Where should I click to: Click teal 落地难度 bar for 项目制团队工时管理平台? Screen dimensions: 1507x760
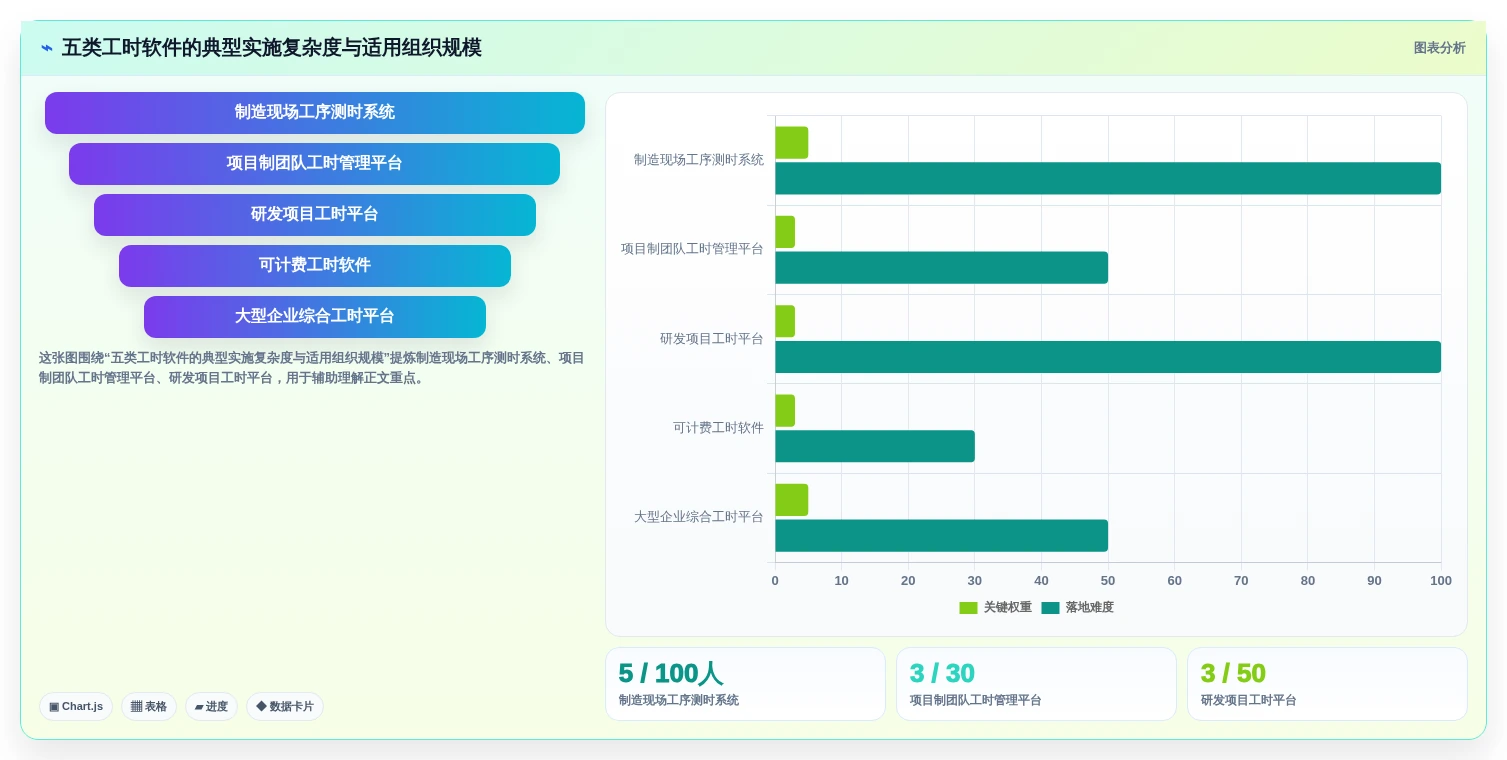(941, 268)
